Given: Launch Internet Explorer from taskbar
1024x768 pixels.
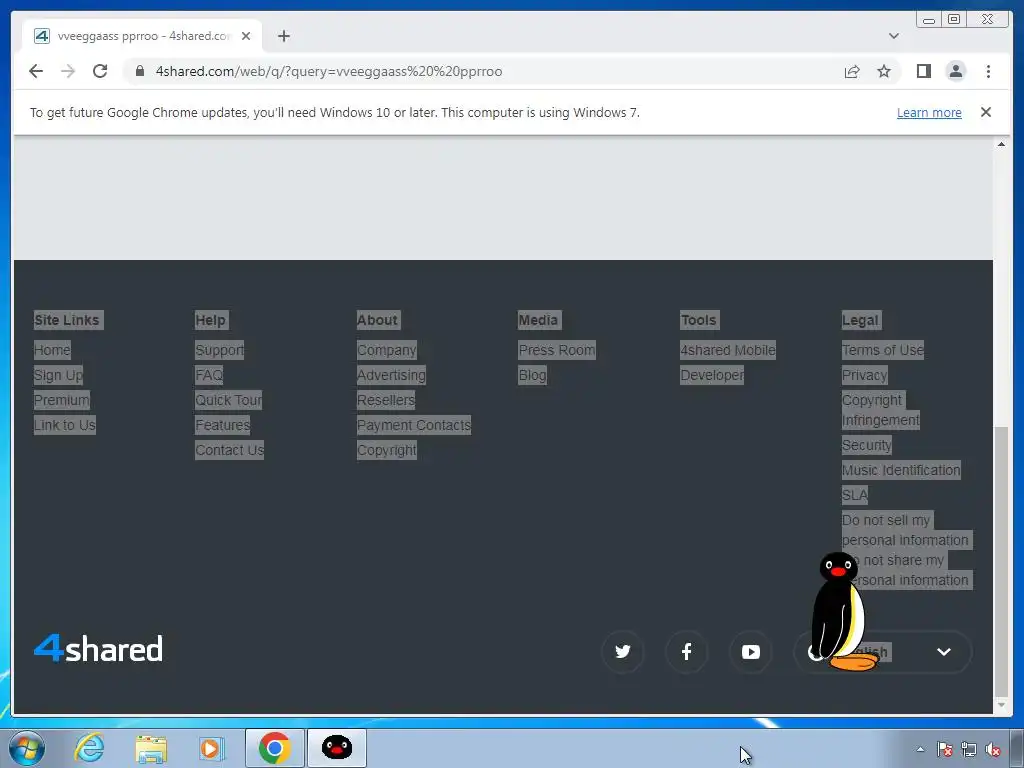Looking at the screenshot, I should click(x=89, y=748).
